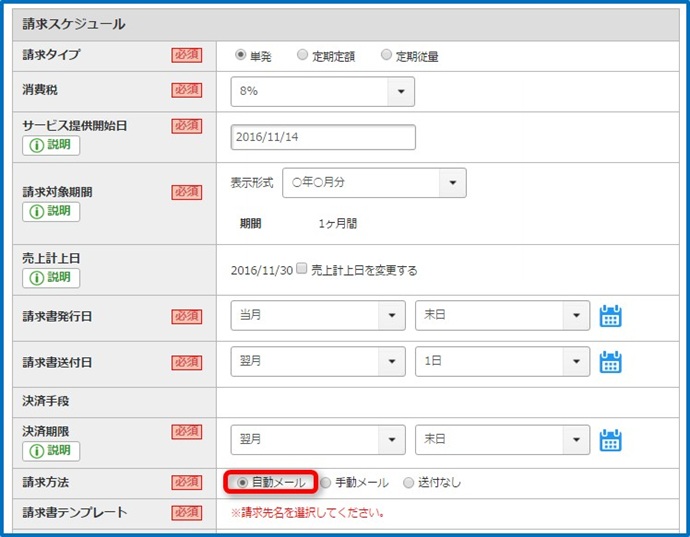
Task: Open calendar picker for 請求書発行日
Action: coord(610,316)
